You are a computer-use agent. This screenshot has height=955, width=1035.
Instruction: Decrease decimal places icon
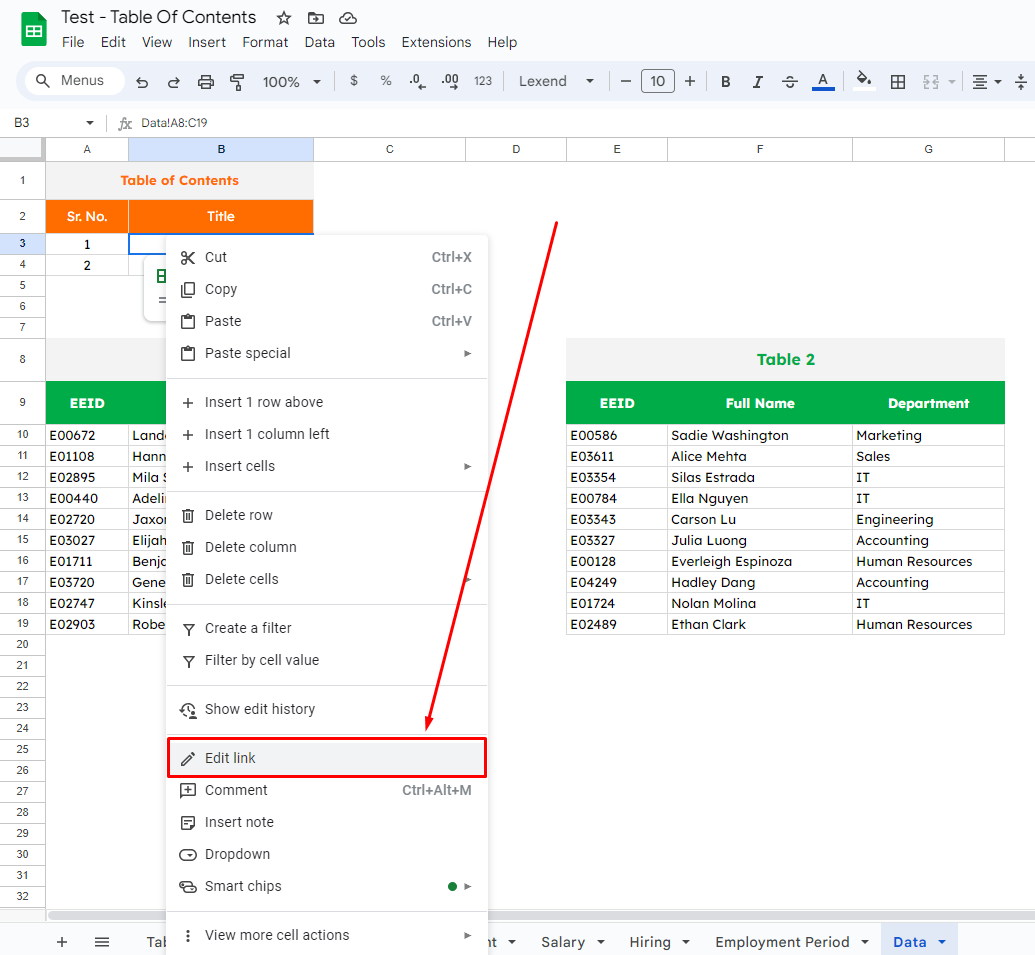(417, 82)
